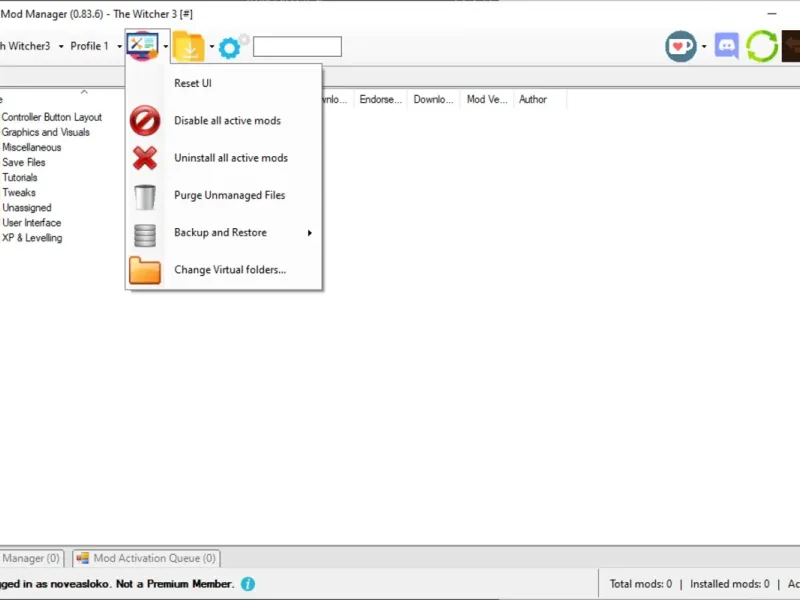Select Change Virtual folders...

pyautogui.click(x=223, y=270)
